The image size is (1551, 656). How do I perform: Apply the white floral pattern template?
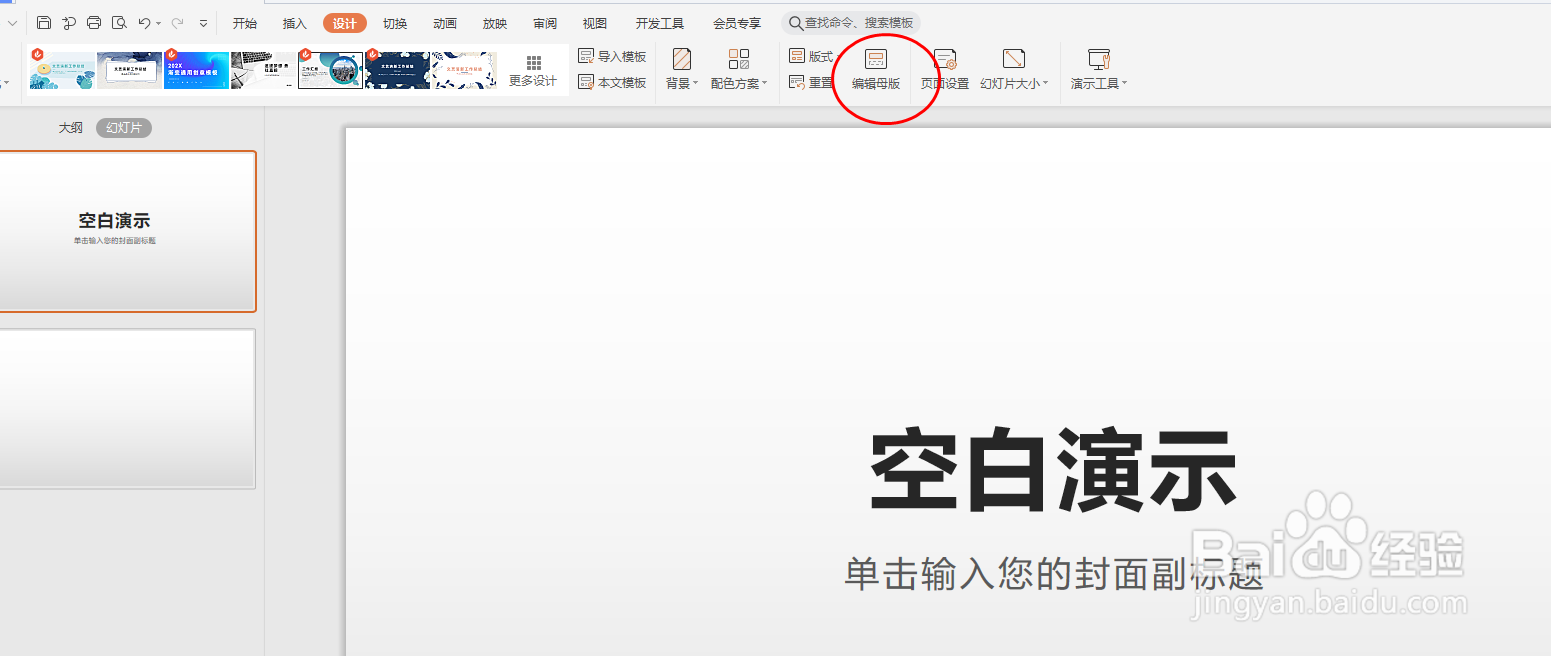click(x=465, y=71)
